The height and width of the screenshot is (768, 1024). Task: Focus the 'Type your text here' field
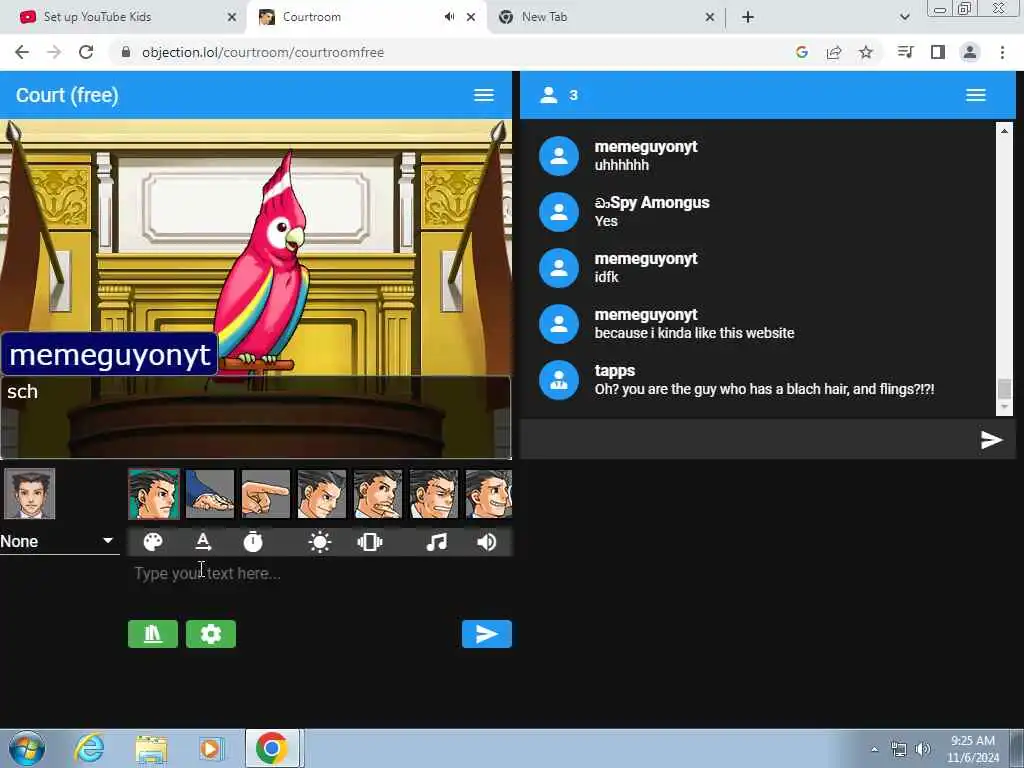[320, 574]
